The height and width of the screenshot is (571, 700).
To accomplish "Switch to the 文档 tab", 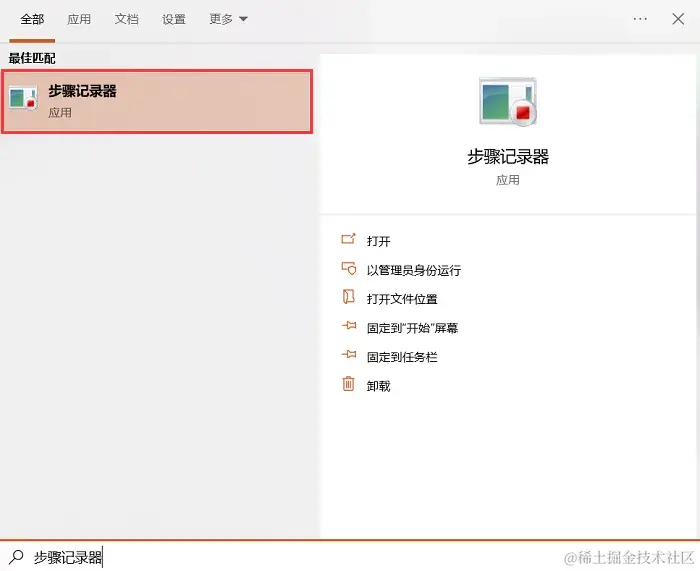I will point(126,19).
